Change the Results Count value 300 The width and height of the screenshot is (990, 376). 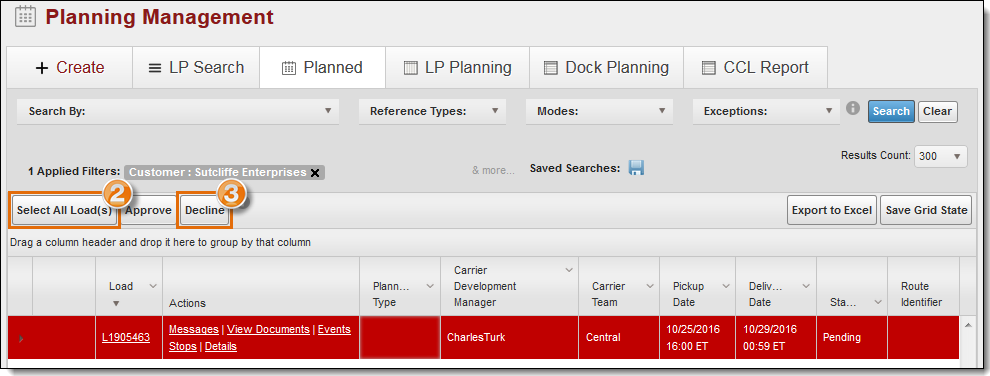941,156
